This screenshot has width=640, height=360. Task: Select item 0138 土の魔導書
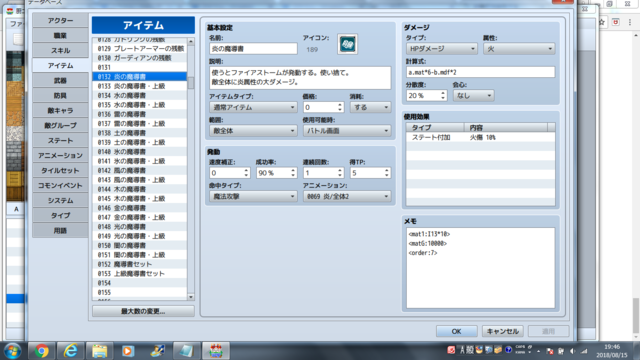click(x=140, y=133)
